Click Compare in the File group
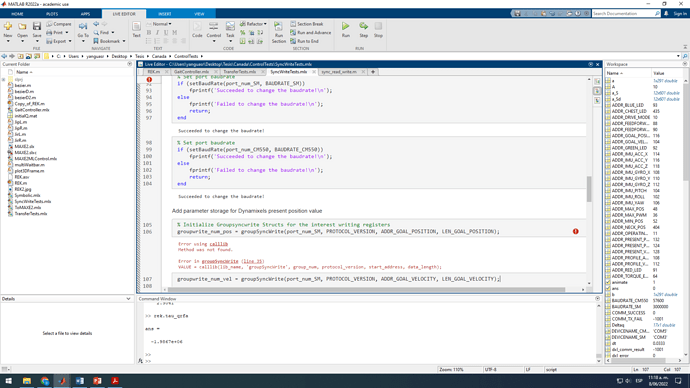 tap(59, 24)
